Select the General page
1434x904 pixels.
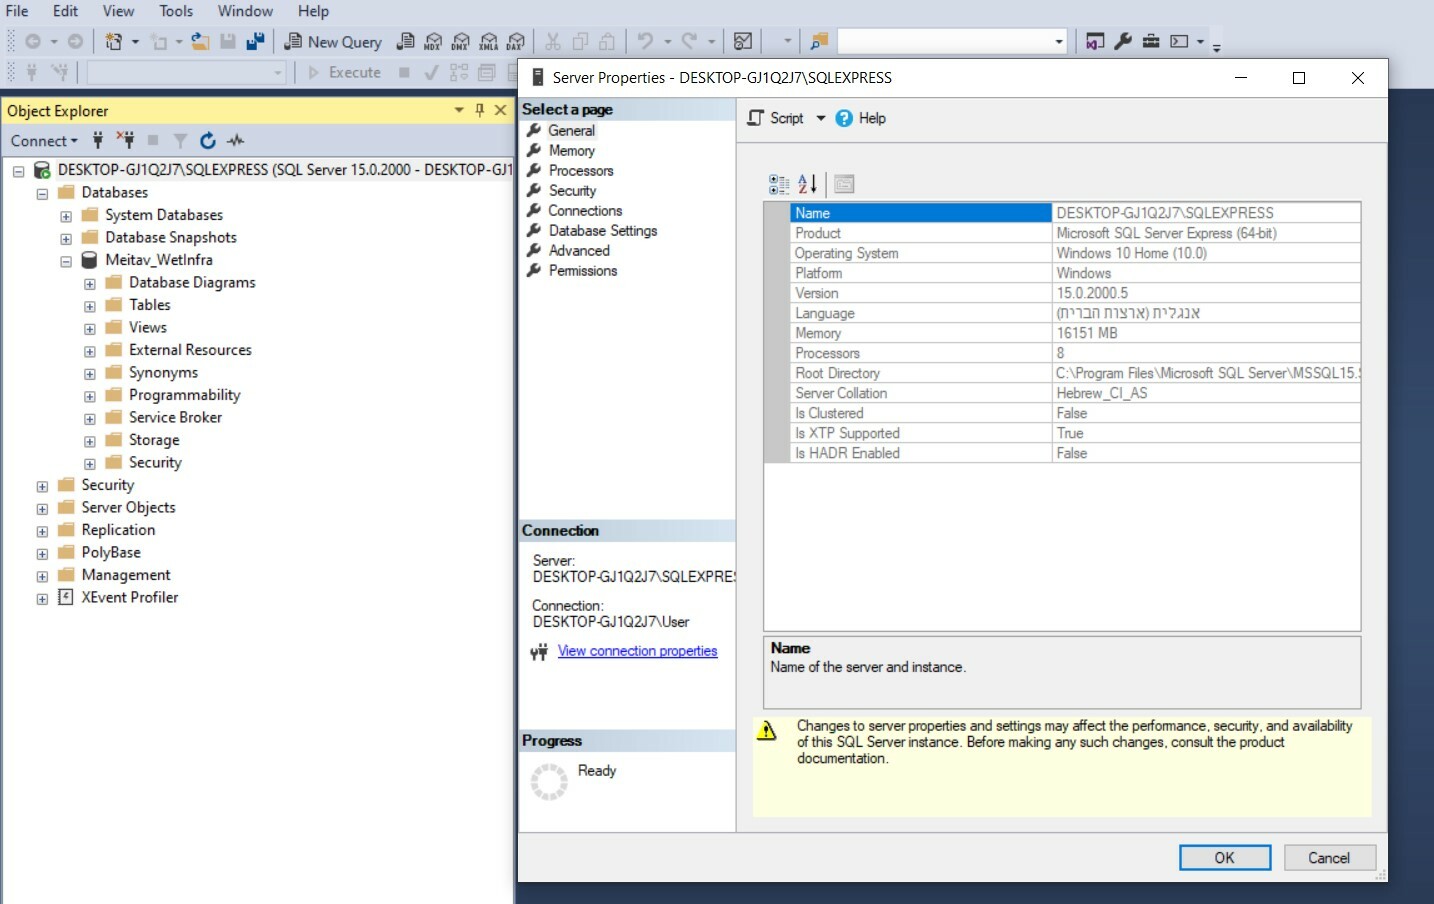[x=571, y=131]
